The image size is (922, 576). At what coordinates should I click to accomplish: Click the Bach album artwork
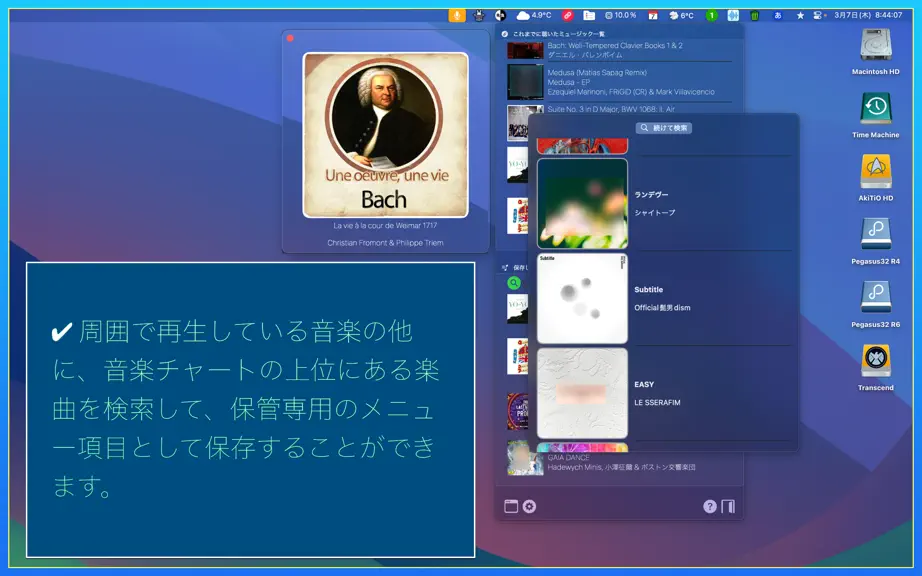(386, 135)
